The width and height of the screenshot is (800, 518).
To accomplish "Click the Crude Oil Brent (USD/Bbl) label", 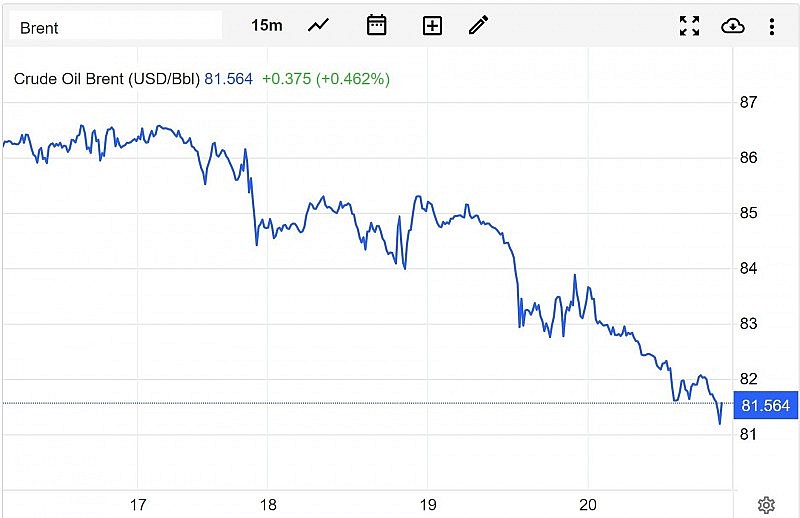I will click(x=107, y=78).
